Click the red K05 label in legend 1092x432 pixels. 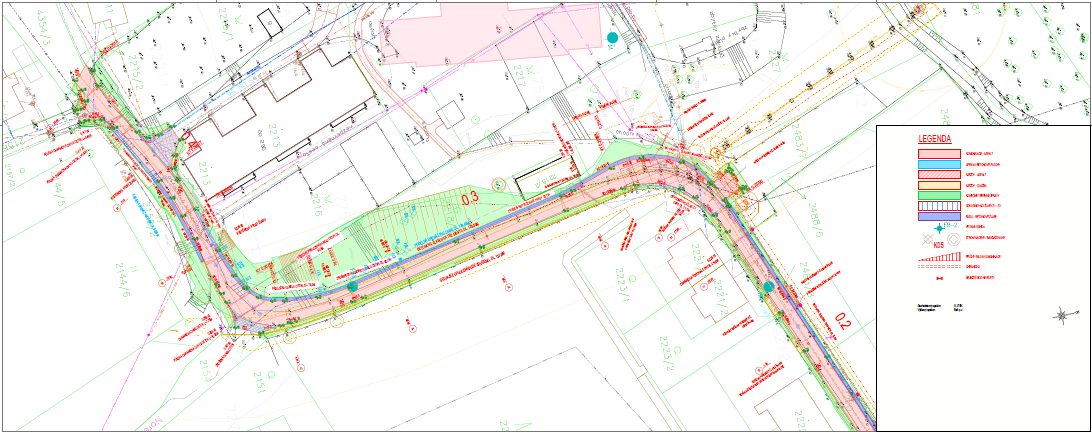point(938,243)
